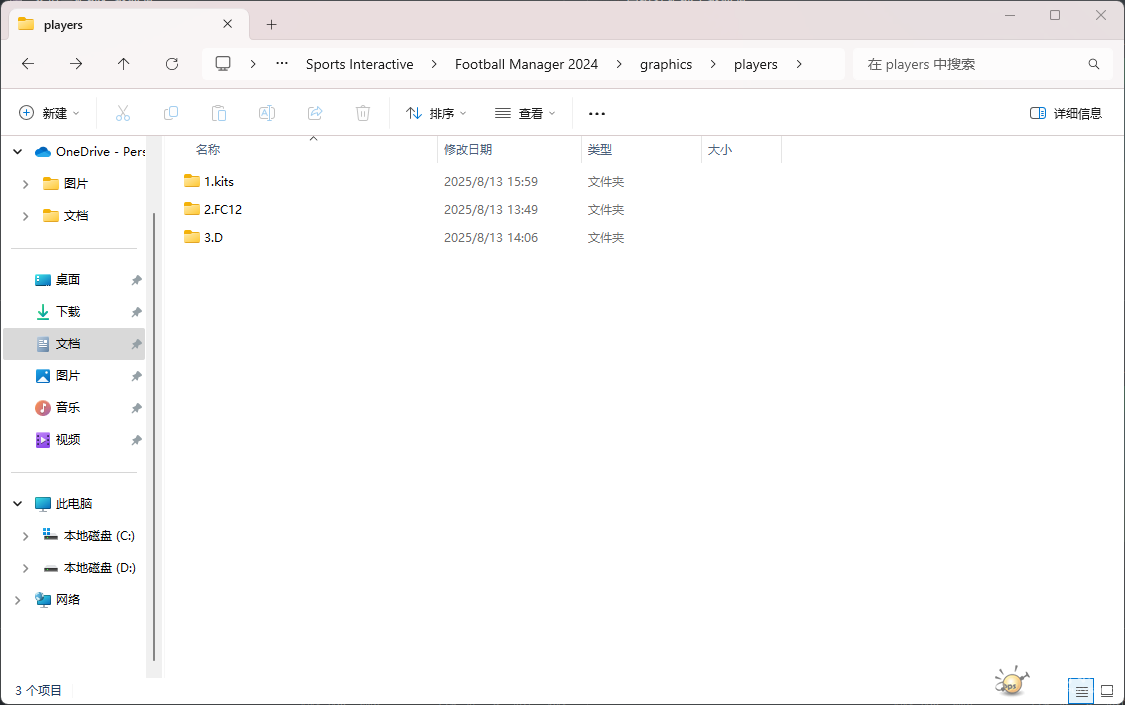Select the Rename icon

coord(267,112)
